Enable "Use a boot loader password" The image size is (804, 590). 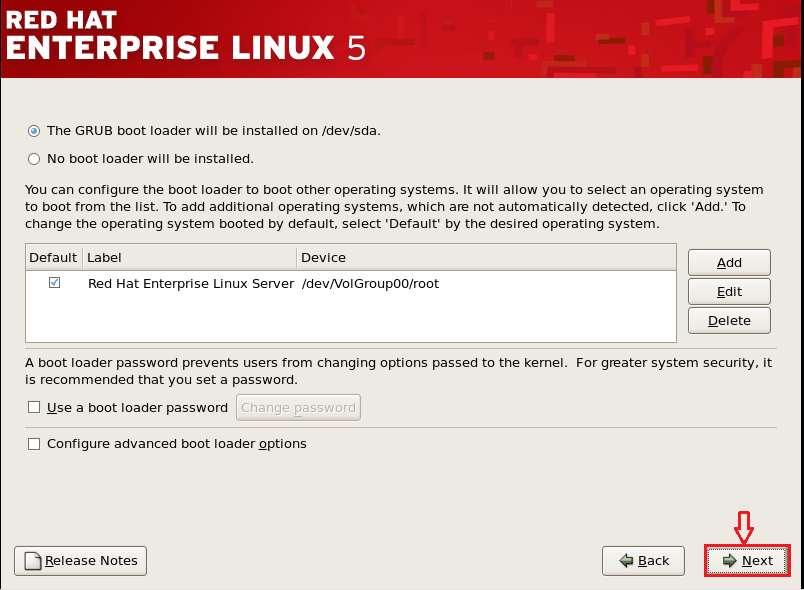(33, 407)
